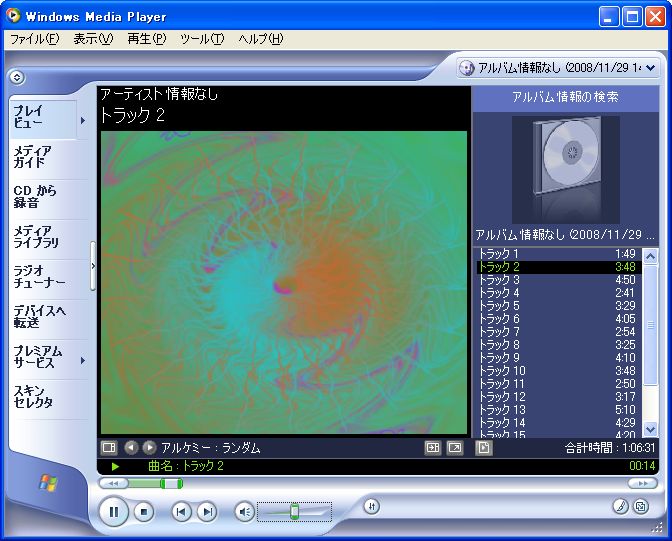Viewport: 672px width, 541px height.
Task: Click the playlist scrollbar down arrow
Action: pos(651,429)
